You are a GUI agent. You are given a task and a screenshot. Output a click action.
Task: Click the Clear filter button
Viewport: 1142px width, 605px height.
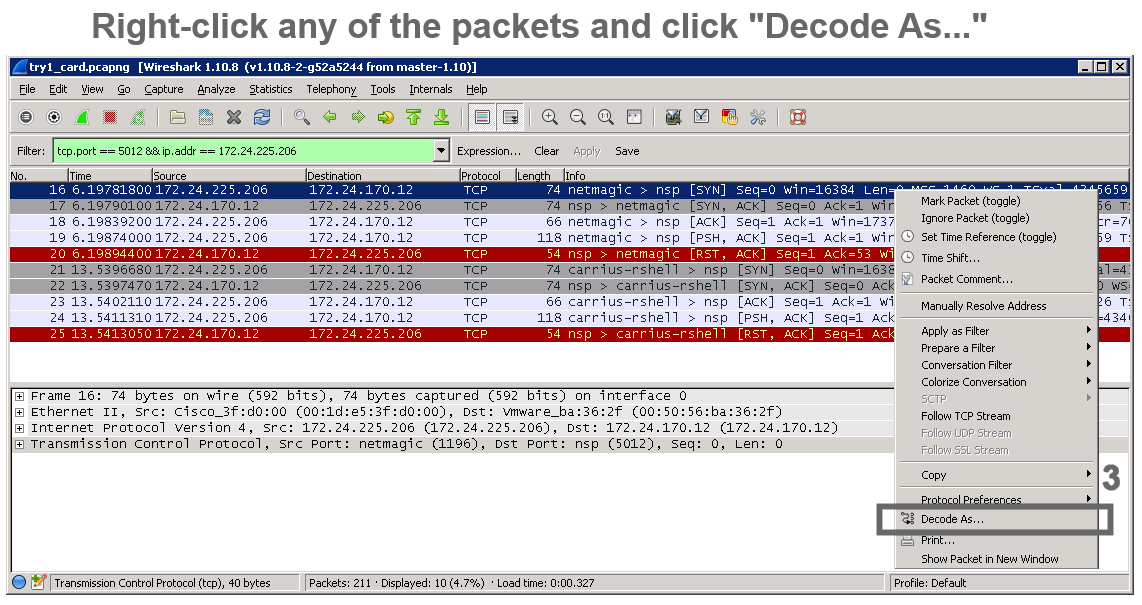pyautogui.click(x=546, y=151)
